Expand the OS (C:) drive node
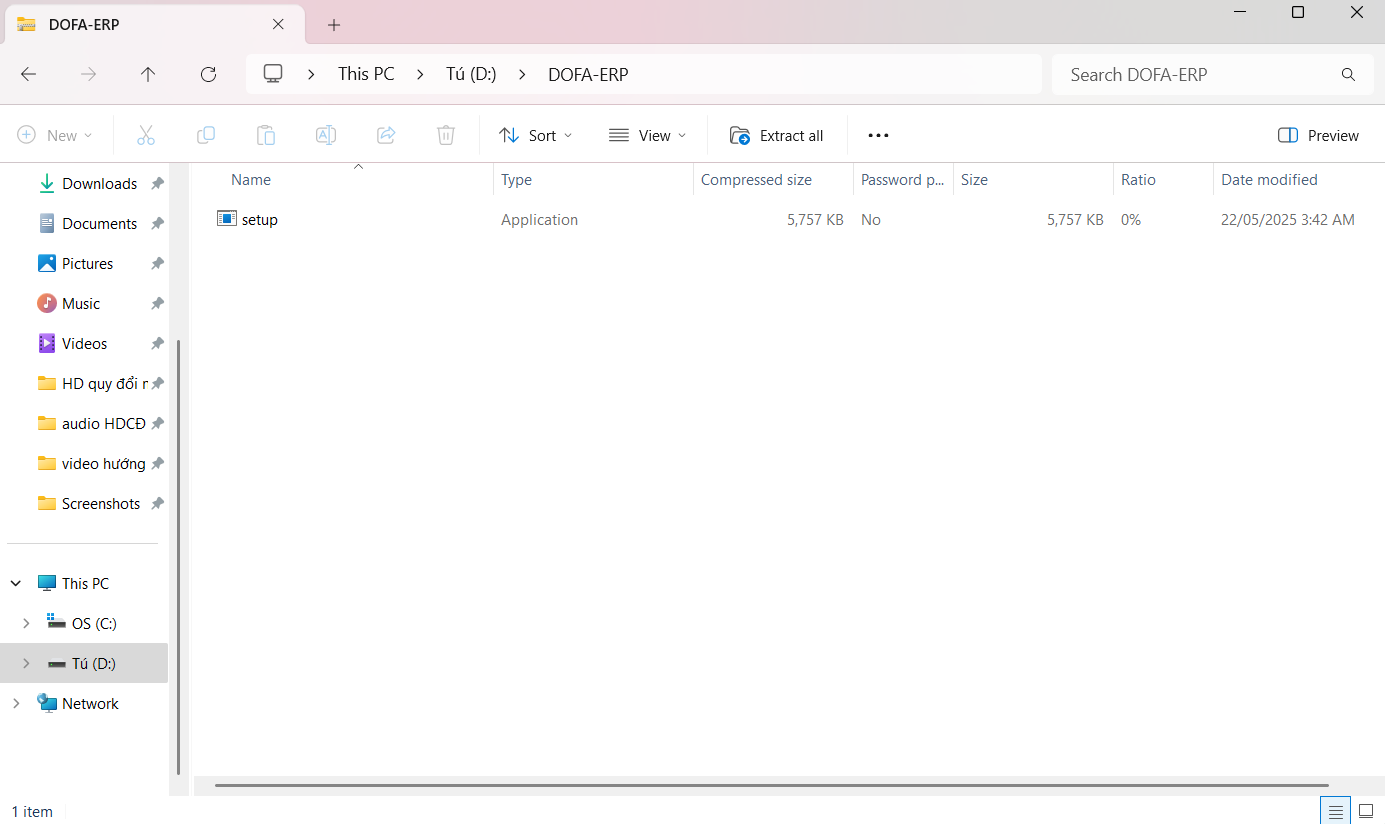 click(x=26, y=623)
